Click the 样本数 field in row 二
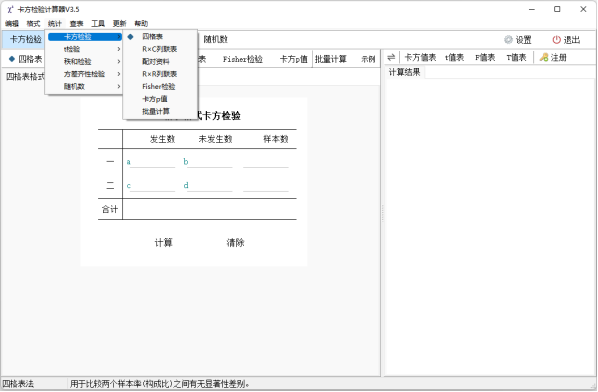This screenshot has height=392, width=598. (x=266, y=186)
